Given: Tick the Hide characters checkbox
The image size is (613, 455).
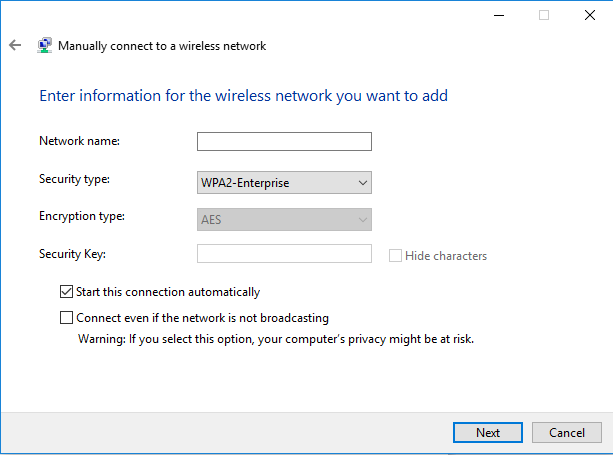Looking at the screenshot, I should pyautogui.click(x=395, y=256).
